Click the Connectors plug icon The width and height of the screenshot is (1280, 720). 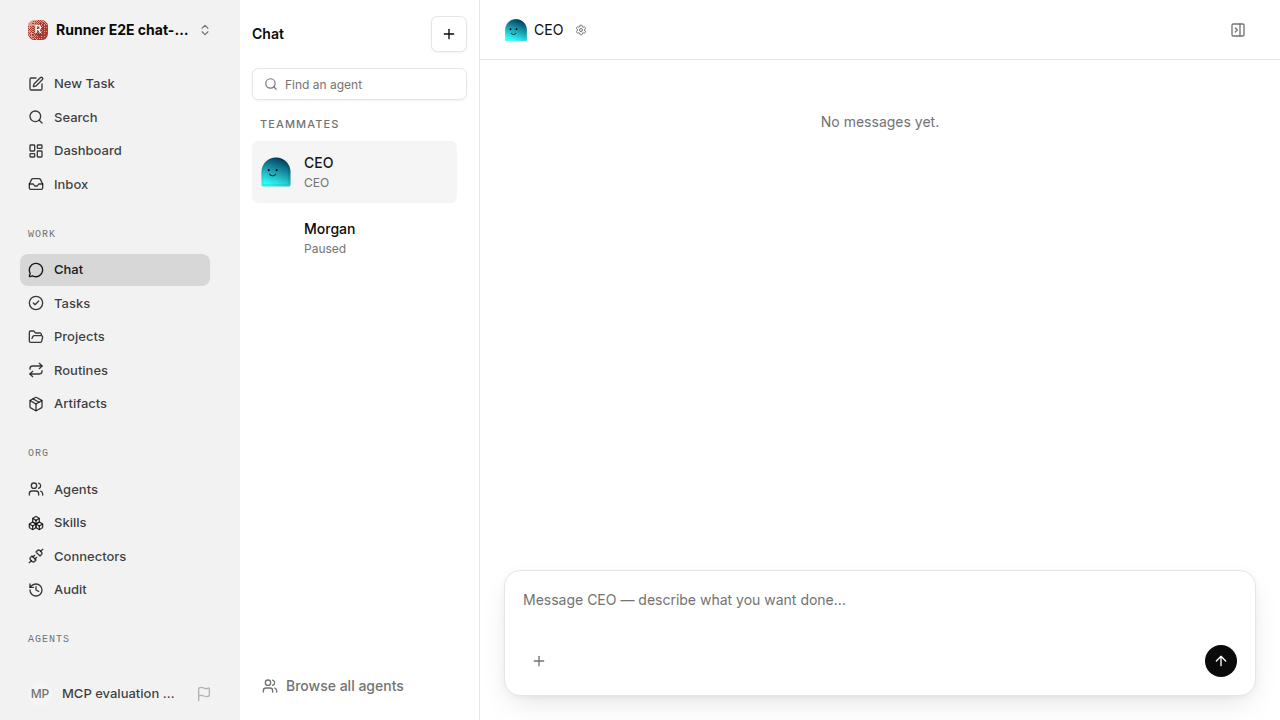(36, 556)
